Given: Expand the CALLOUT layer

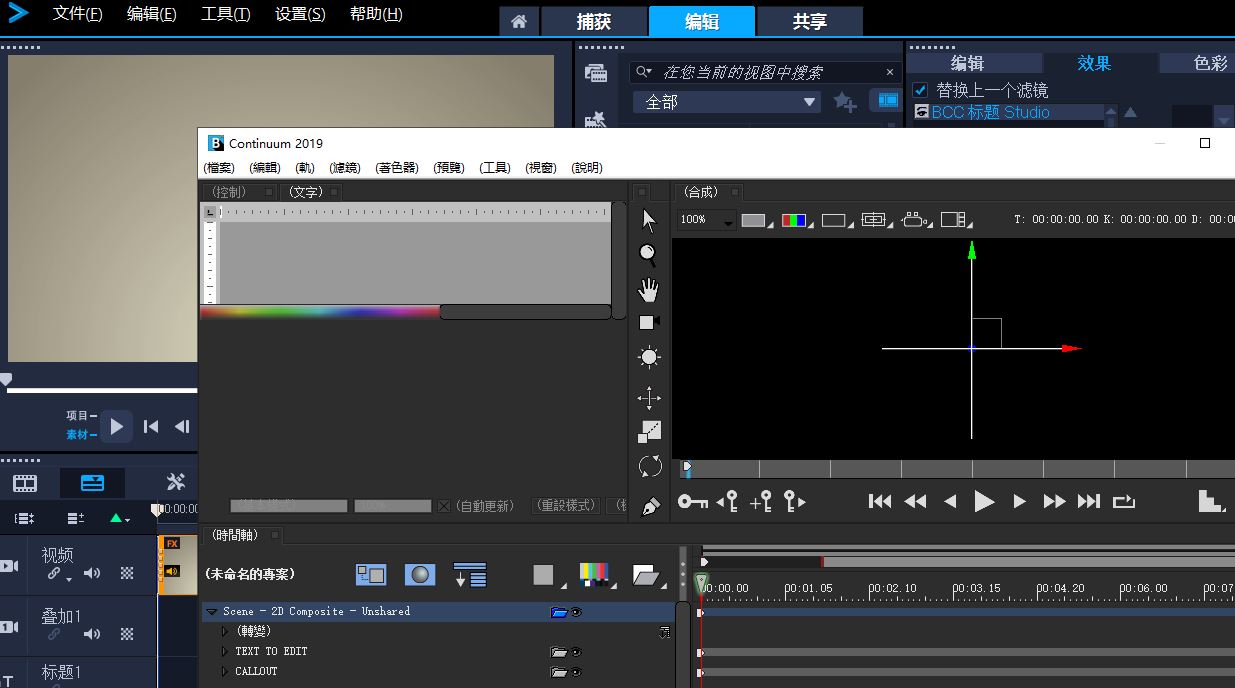Looking at the screenshot, I should tap(225, 672).
